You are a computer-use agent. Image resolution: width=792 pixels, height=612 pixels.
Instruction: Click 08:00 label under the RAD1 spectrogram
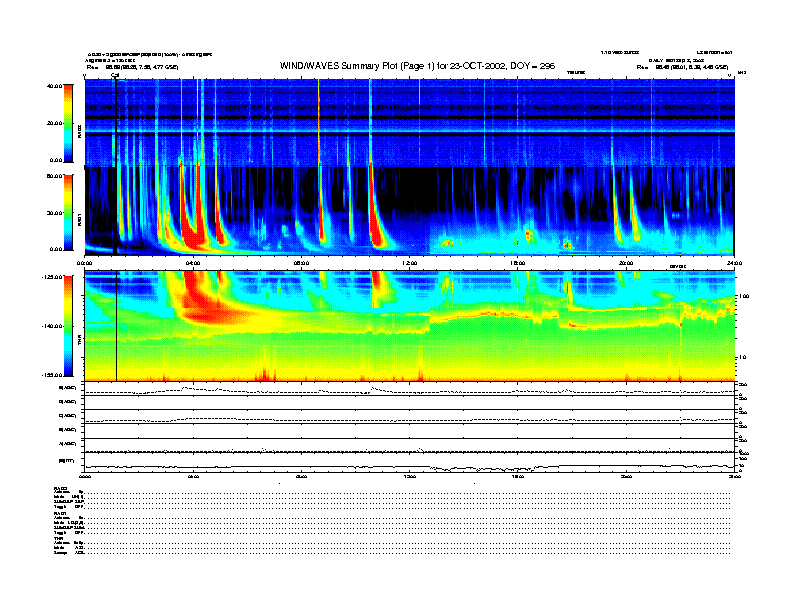(302, 263)
